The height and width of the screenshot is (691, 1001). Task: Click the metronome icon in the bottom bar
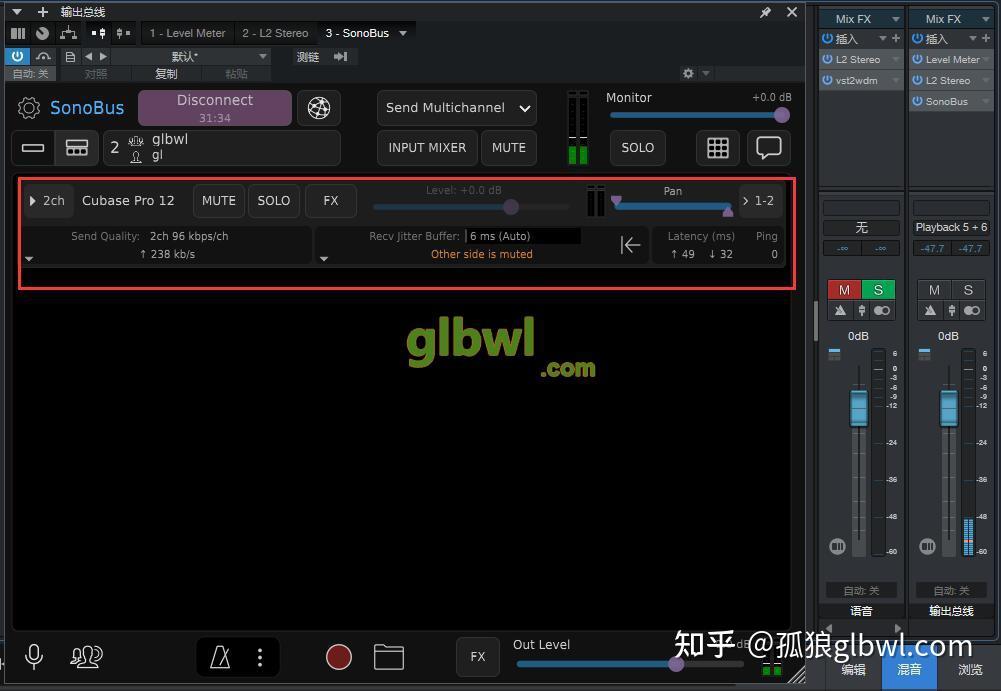click(220, 657)
